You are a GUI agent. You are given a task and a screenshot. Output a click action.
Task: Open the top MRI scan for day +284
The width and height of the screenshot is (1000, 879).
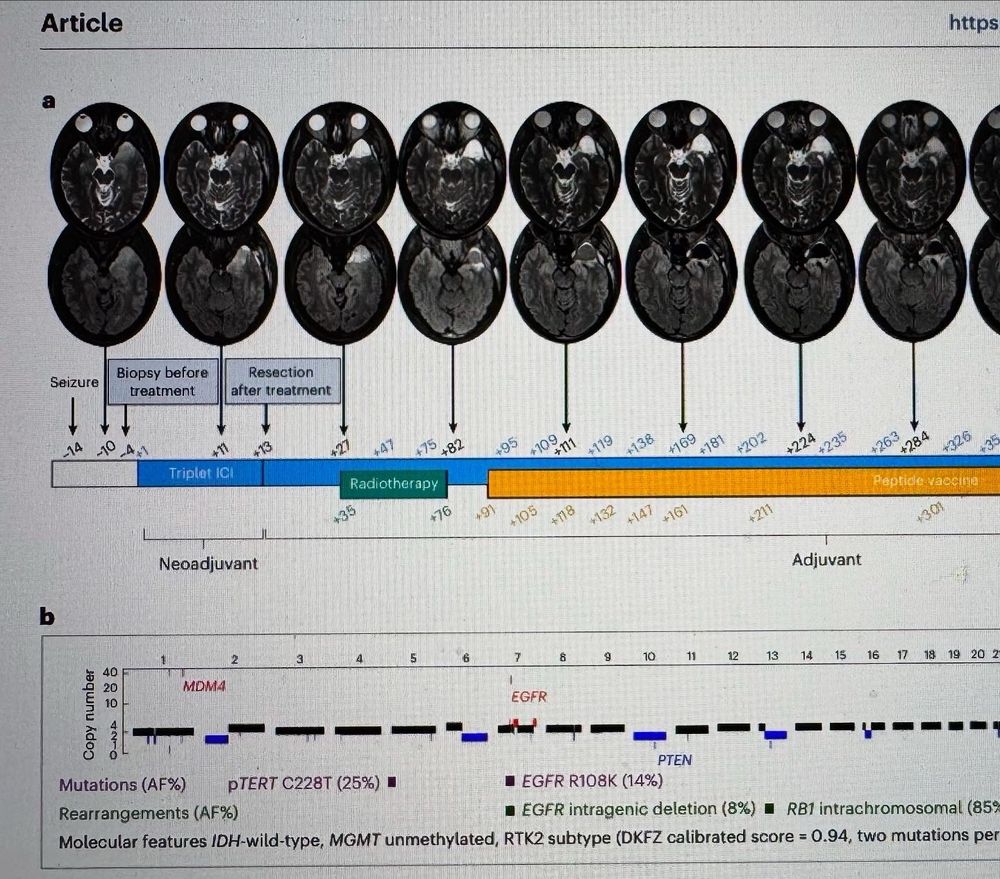912,166
